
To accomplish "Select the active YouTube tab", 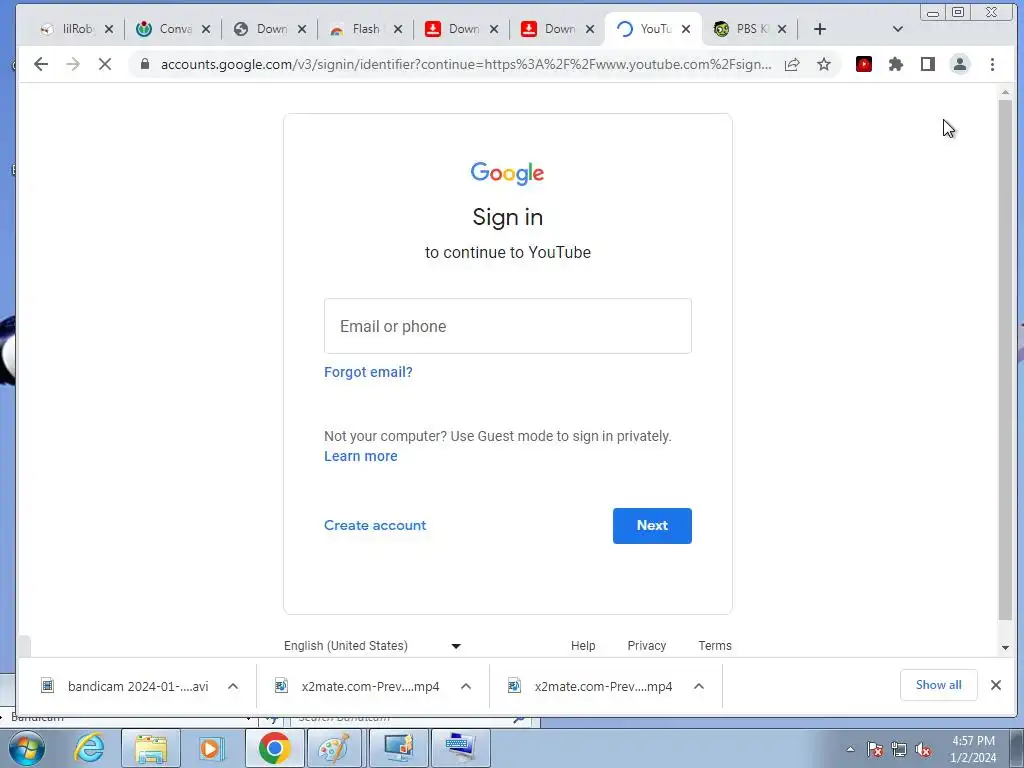I will coord(653,29).
